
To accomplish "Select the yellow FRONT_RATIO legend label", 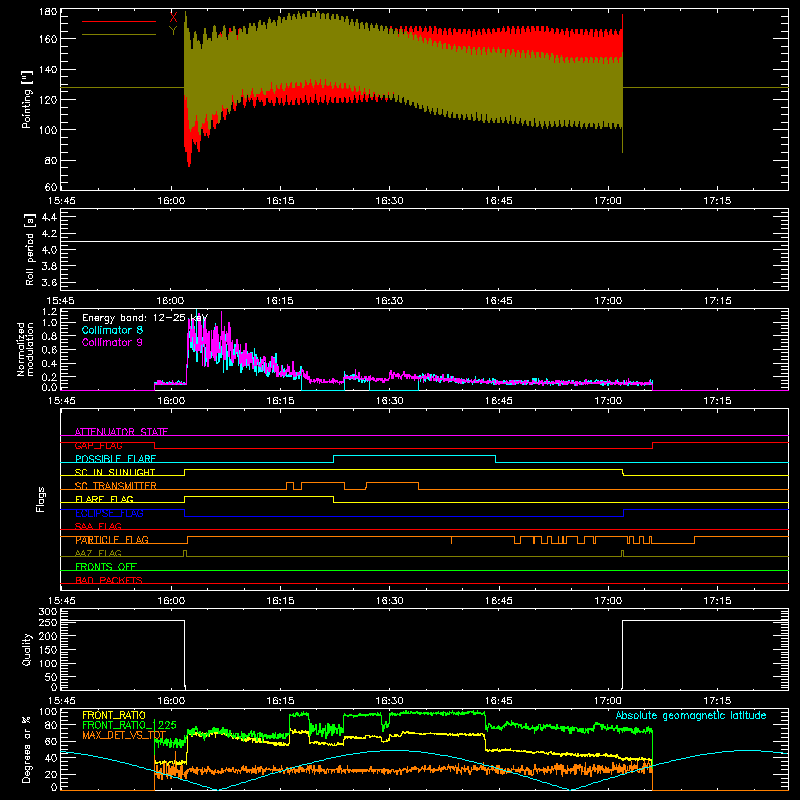I will 114,715.
